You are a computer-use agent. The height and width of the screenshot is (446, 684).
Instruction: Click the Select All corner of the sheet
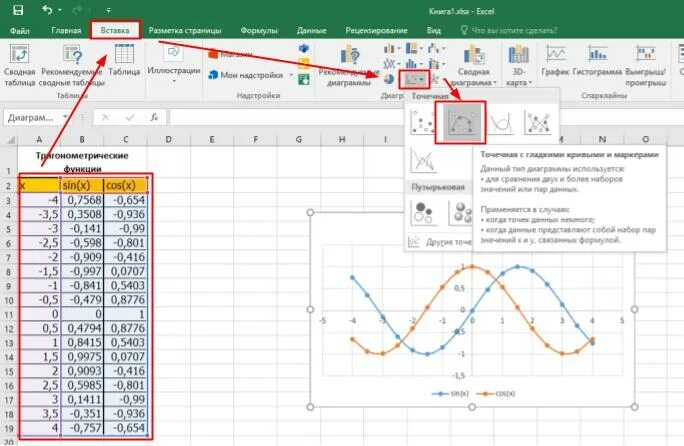coord(10,140)
